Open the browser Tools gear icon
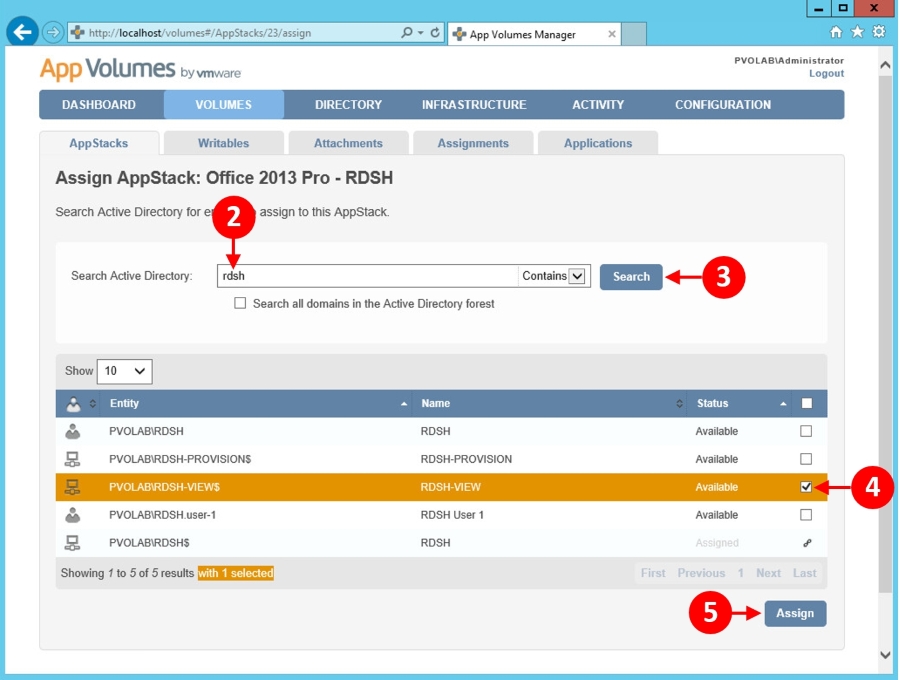Viewport: 900px width, 680px height. [x=878, y=32]
